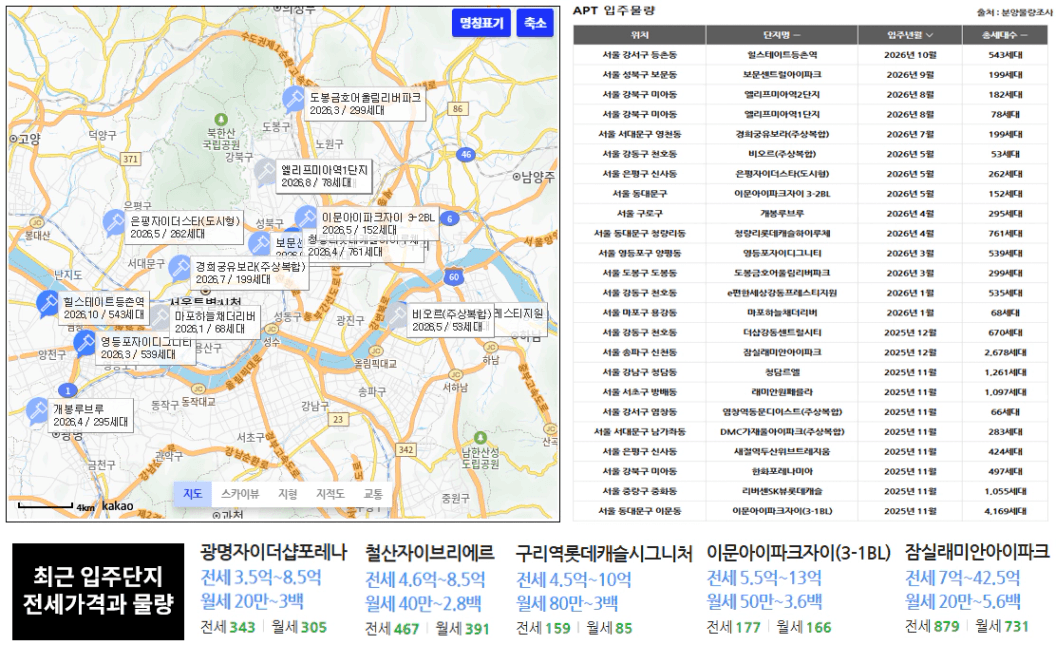
Task: Select the 은평자이더스타 map pin icon
Action: [x=114, y=222]
